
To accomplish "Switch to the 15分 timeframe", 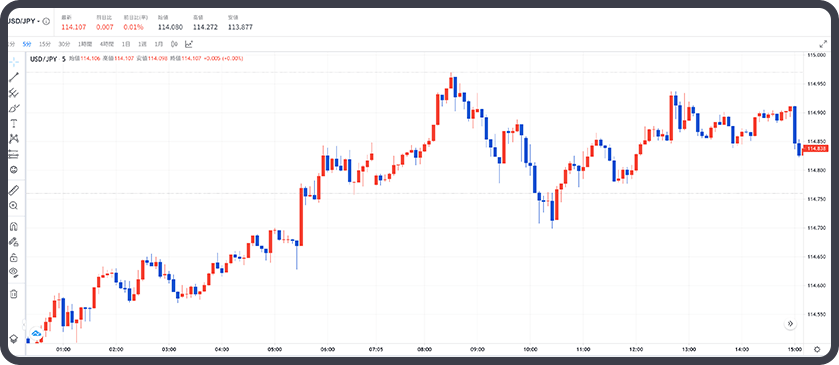I will click(45, 44).
